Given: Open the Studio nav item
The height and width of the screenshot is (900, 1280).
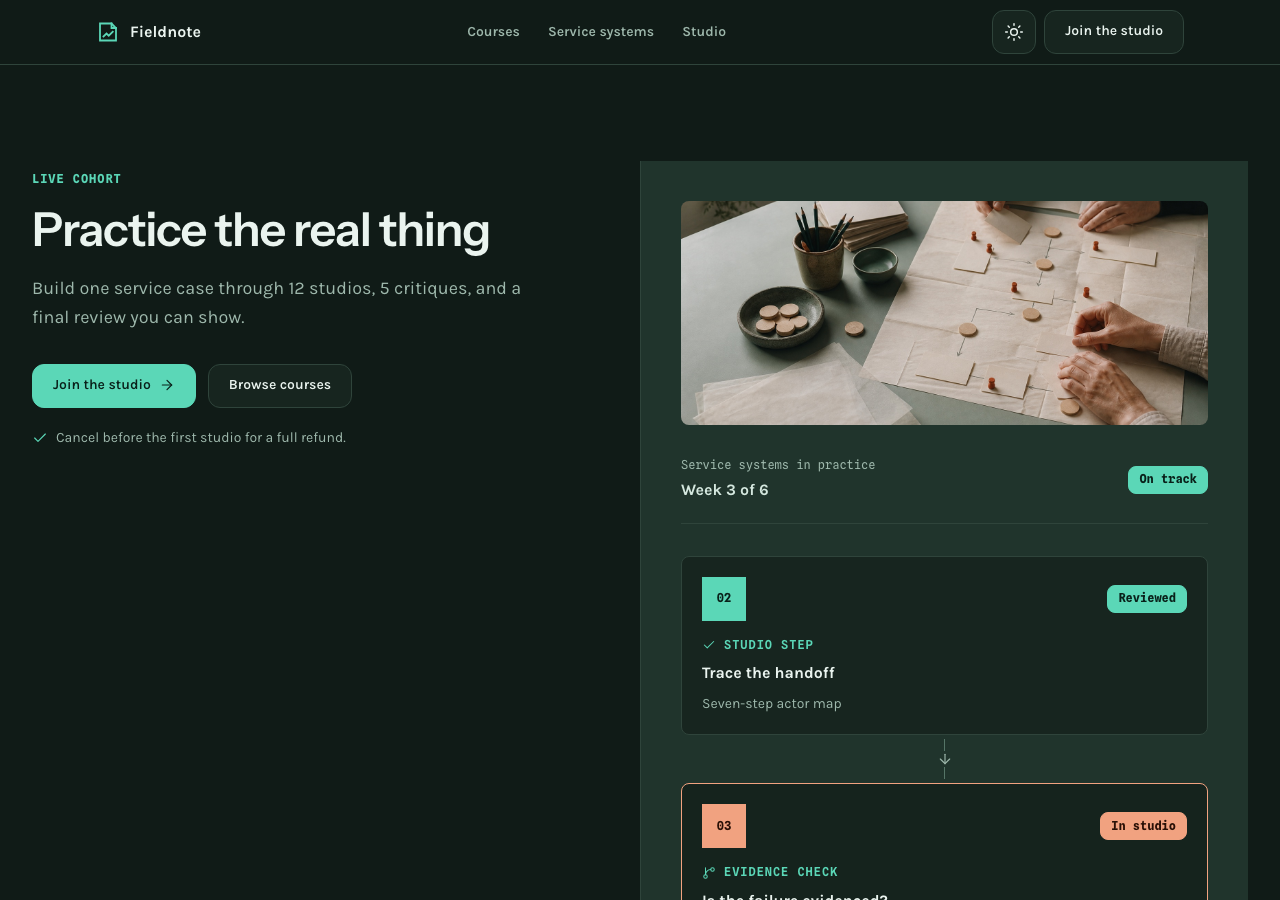Looking at the screenshot, I should 704,32.
